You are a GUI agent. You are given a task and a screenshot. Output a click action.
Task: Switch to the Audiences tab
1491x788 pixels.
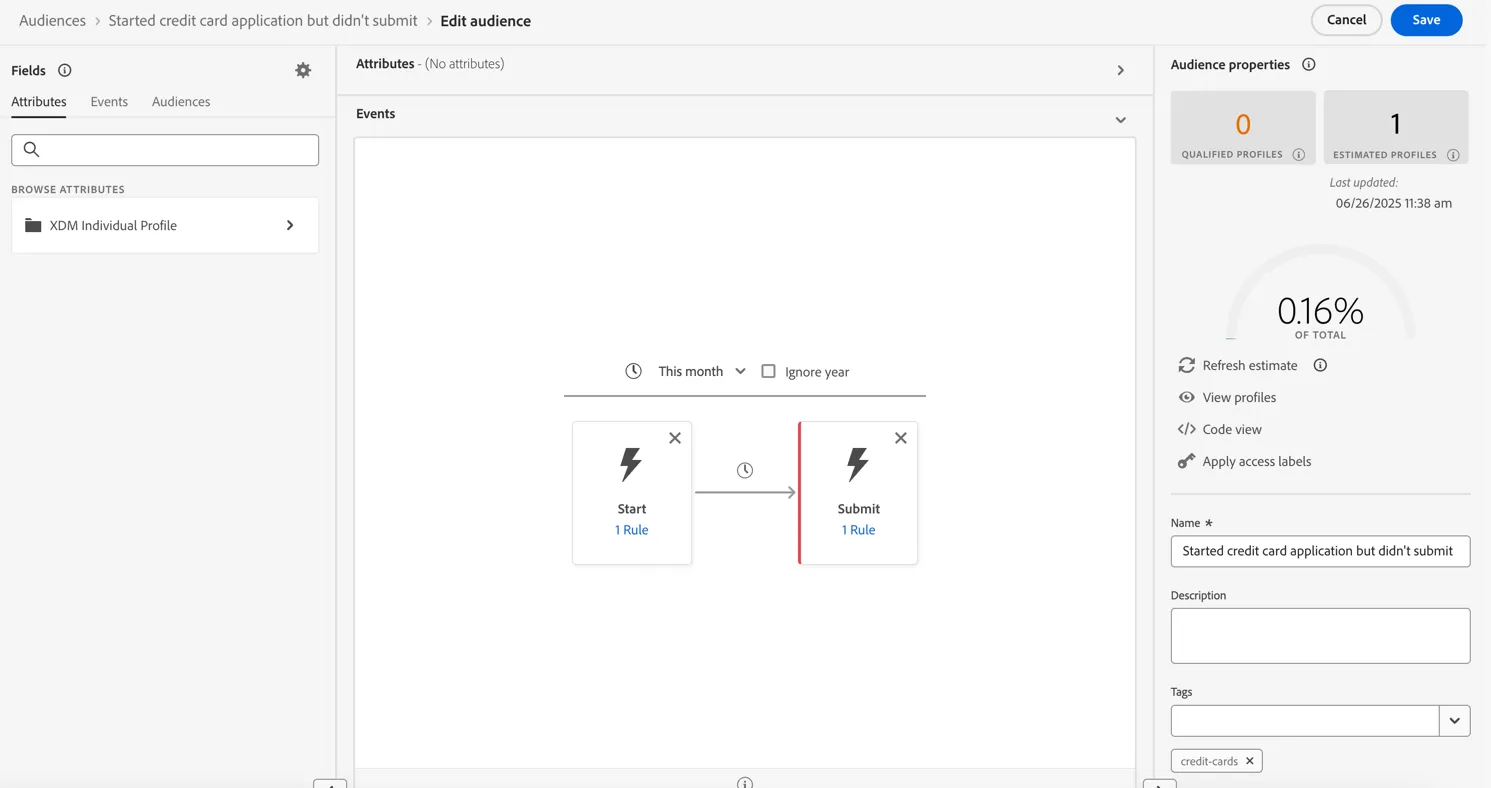pyautogui.click(x=181, y=102)
